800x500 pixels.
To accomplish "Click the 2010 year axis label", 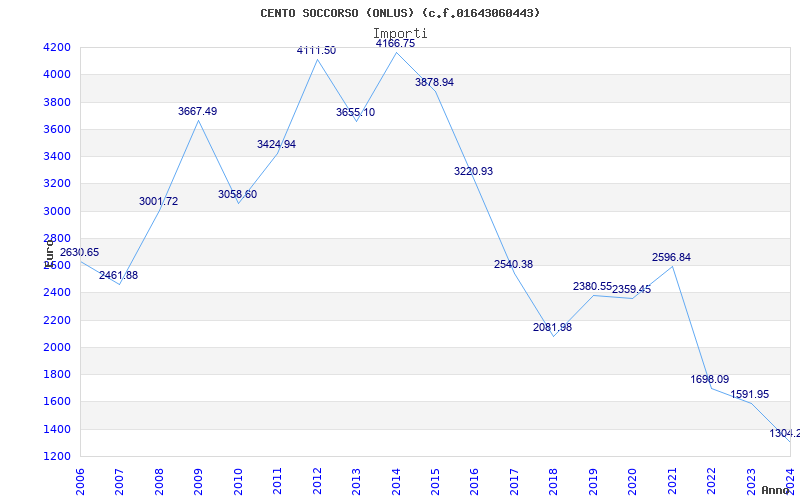I will coord(238,482).
